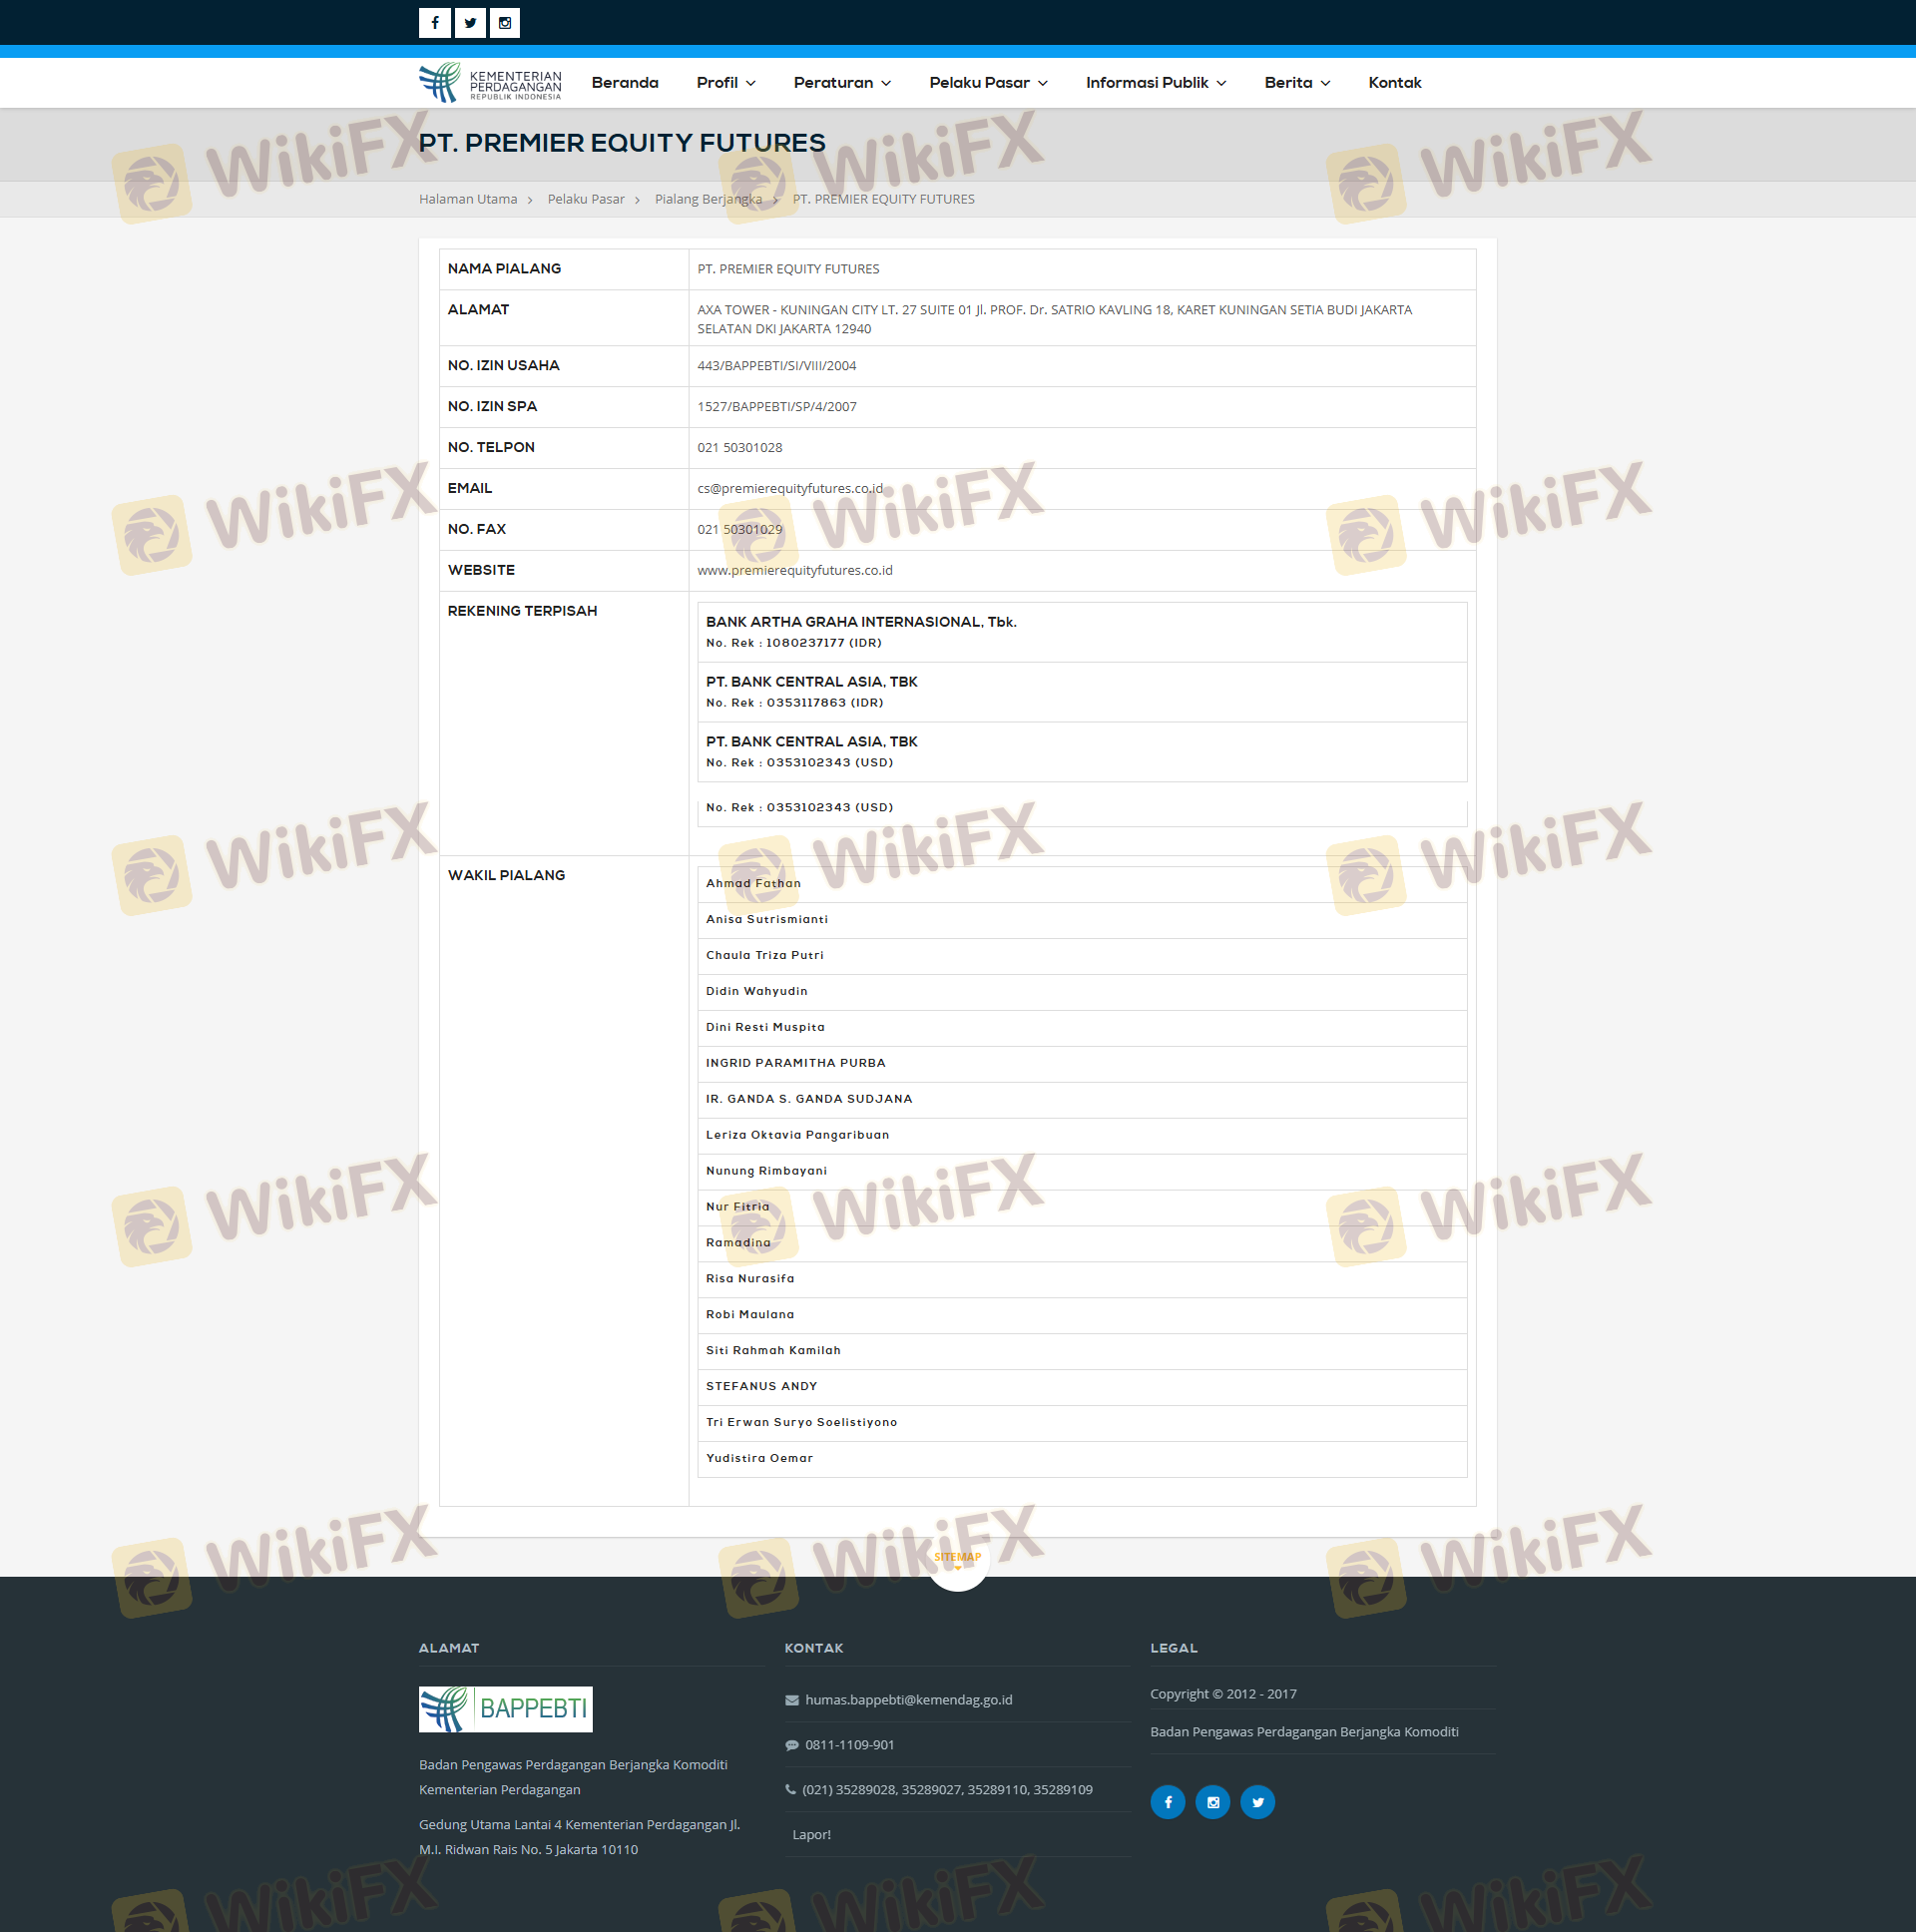Viewport: 1916px width, 1932px height.
Task: Open the footer Instagram round icon
Action: click(x=1212, y=1802)
